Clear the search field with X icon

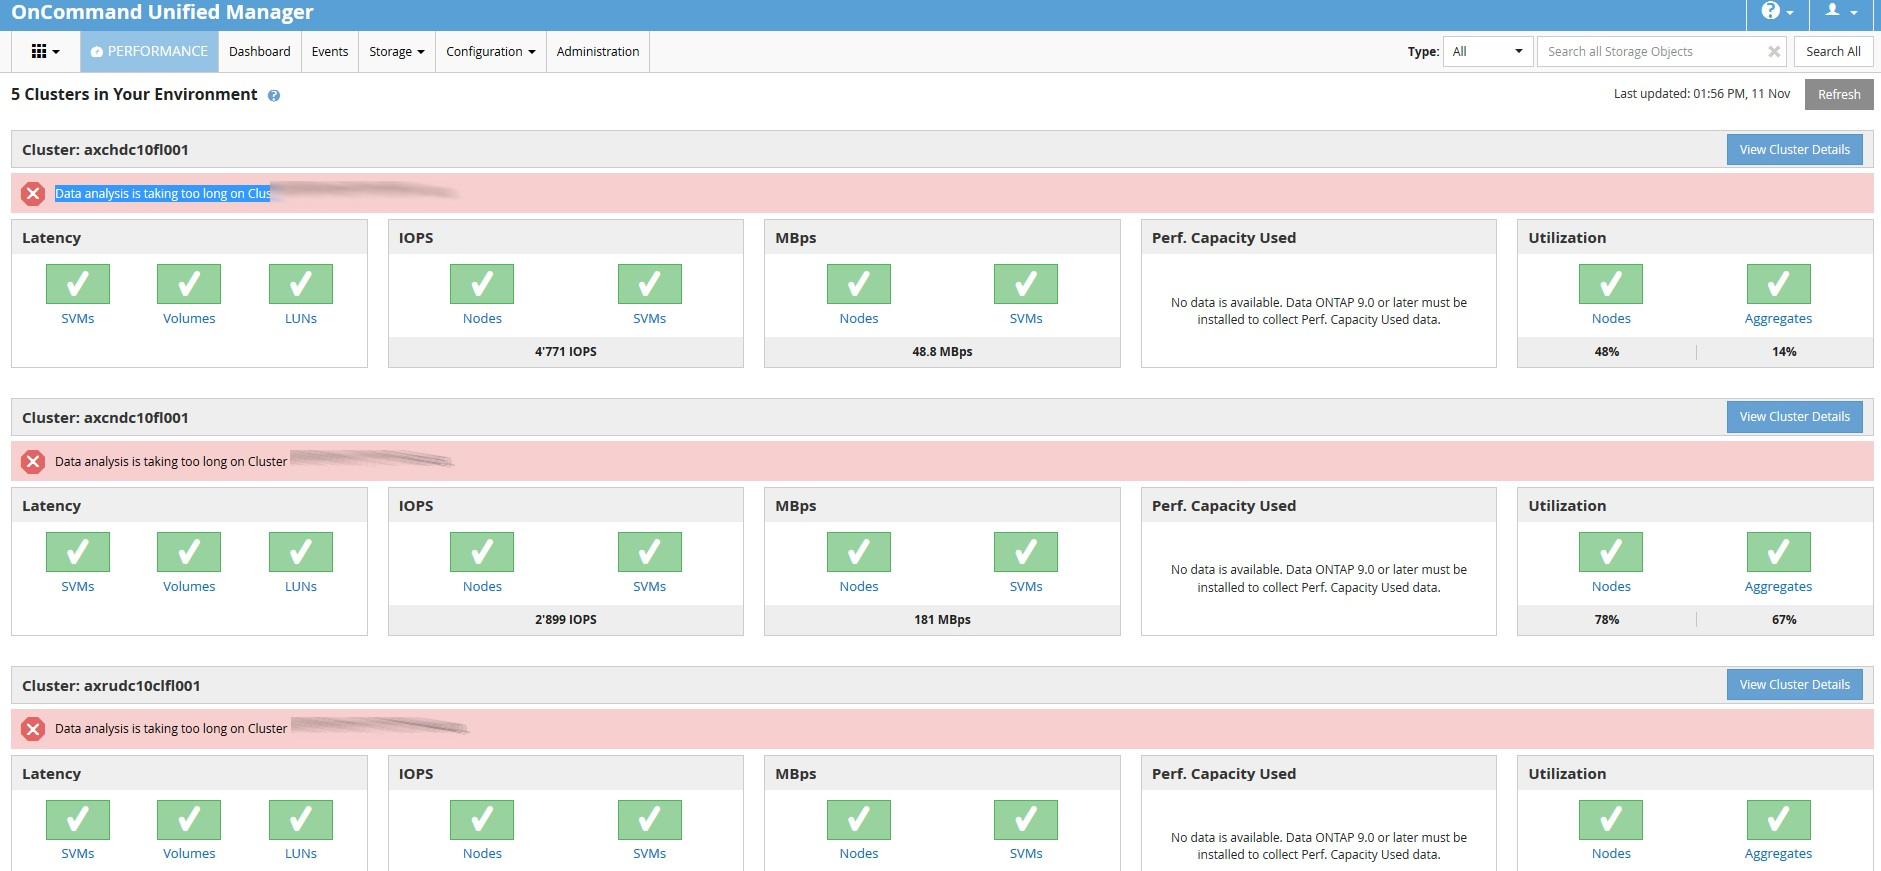(1773, 52)
